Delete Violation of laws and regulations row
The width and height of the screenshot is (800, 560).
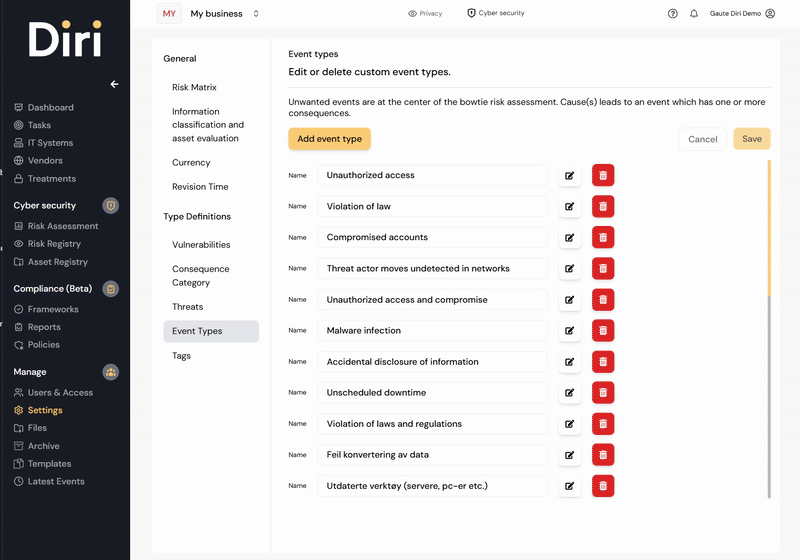(x=603, y=424)
